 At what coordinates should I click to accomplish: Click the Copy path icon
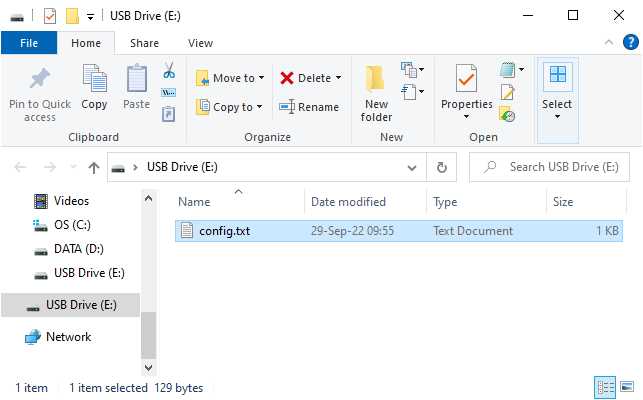click(169, 92)
